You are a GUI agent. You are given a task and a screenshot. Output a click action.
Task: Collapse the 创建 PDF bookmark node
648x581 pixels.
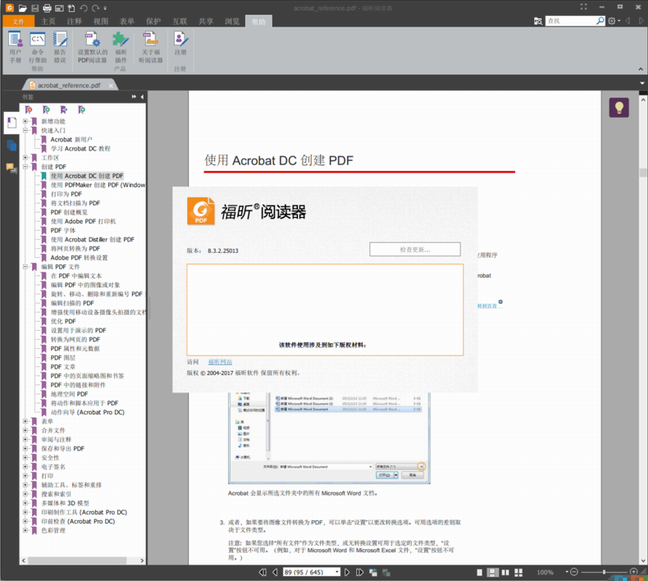click(x=26, y=166)
